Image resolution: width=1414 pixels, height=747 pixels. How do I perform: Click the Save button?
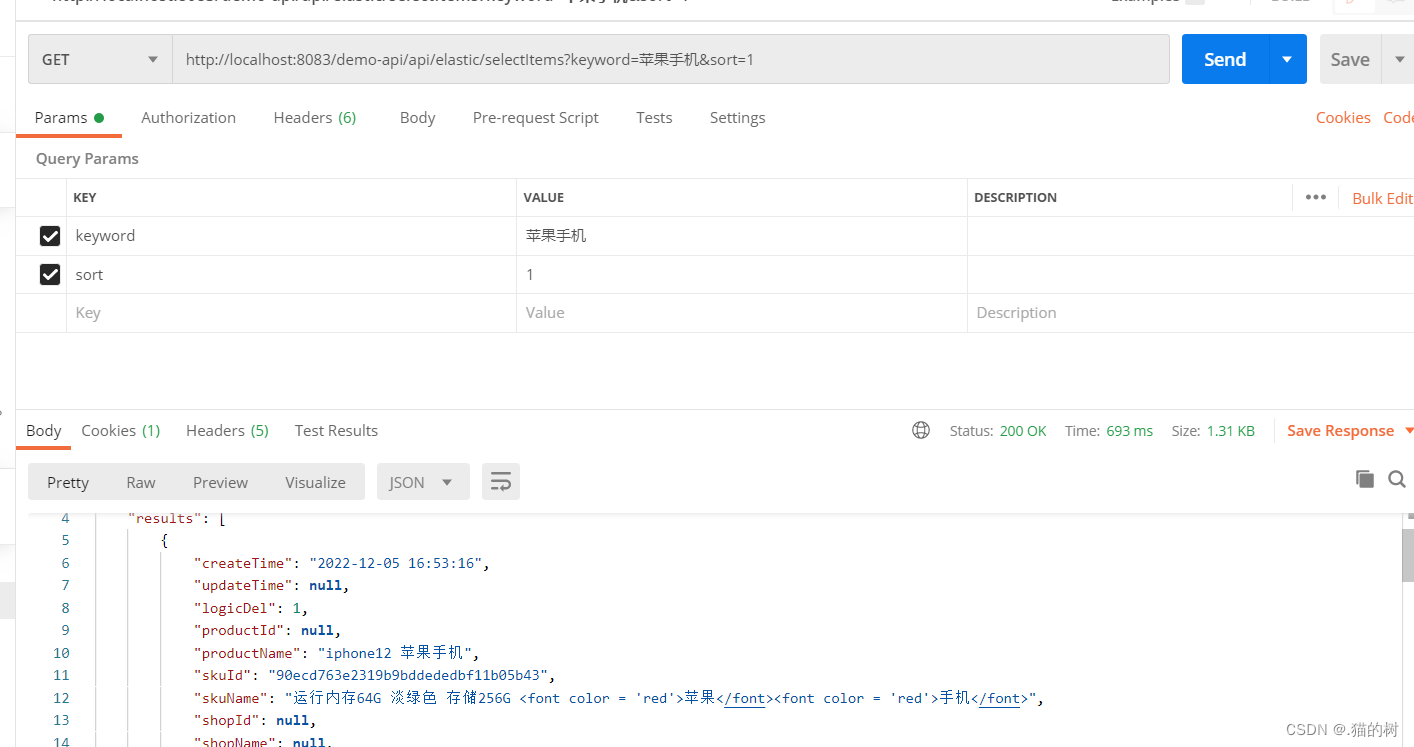[1350, 60]
